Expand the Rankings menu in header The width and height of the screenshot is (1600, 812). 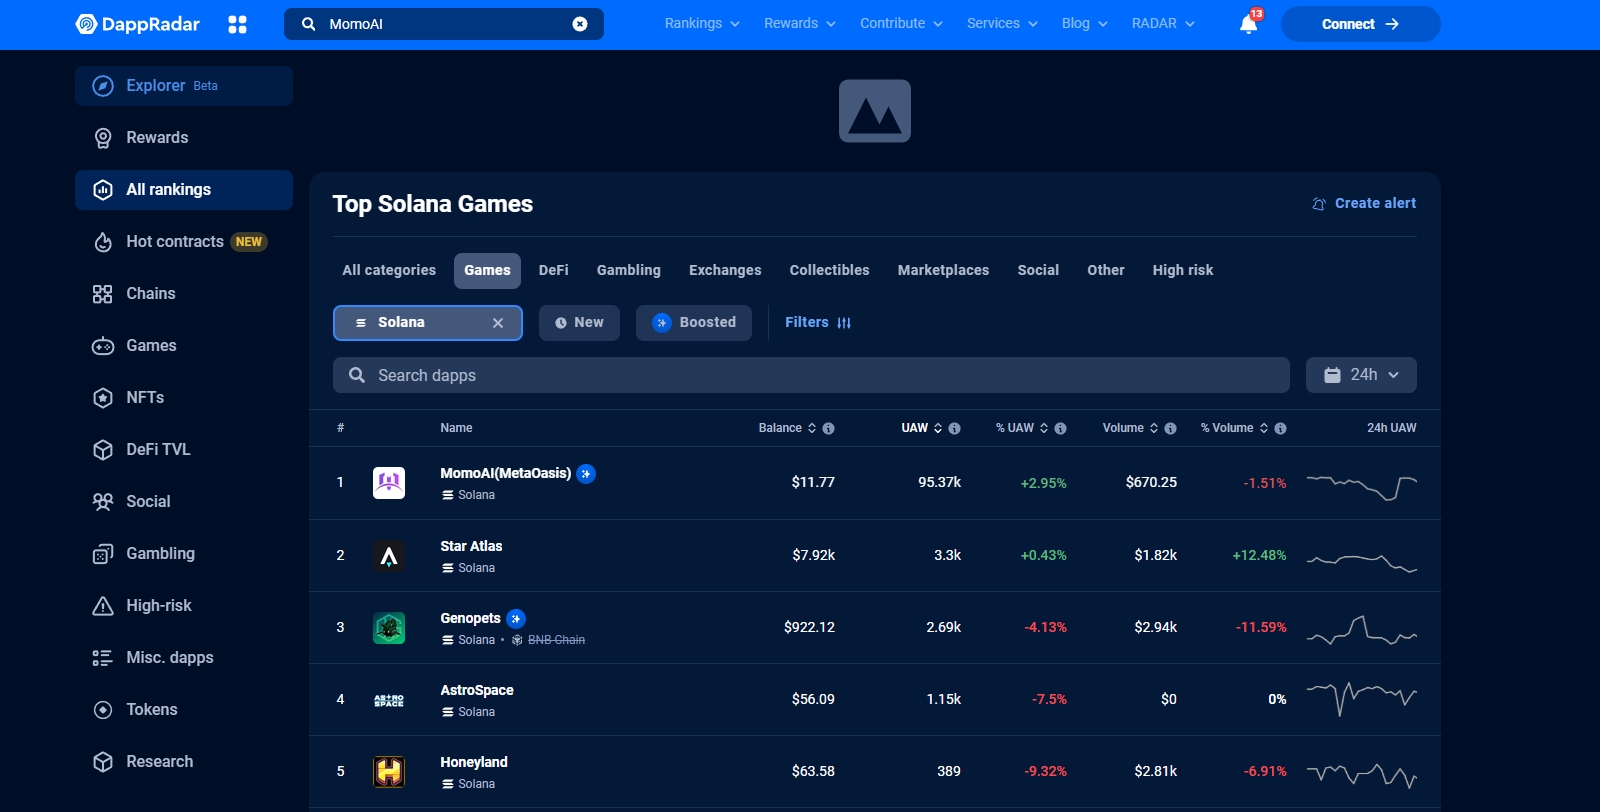click(702, 24)
